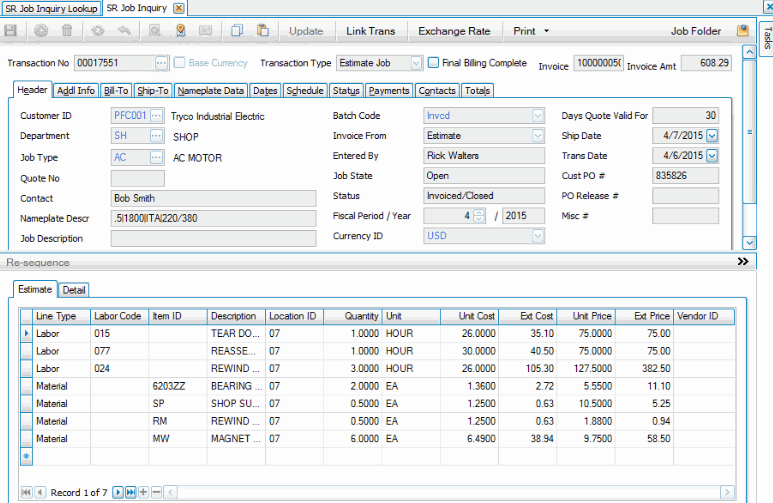Open the Ship Date calendar dropdown
This screenshot has height=503, width=773.
coord(712,136)
